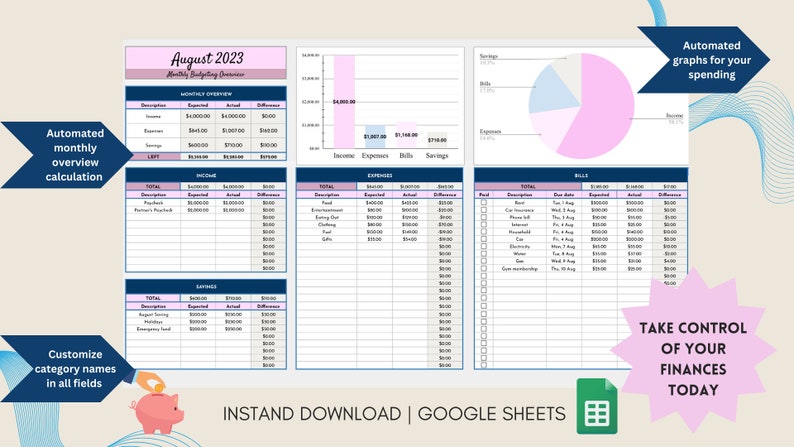This screenshot has width=794, height=447.
Task: Click the 'MONTHLY OVERVIEW' table header
Action: coord(206,94)
